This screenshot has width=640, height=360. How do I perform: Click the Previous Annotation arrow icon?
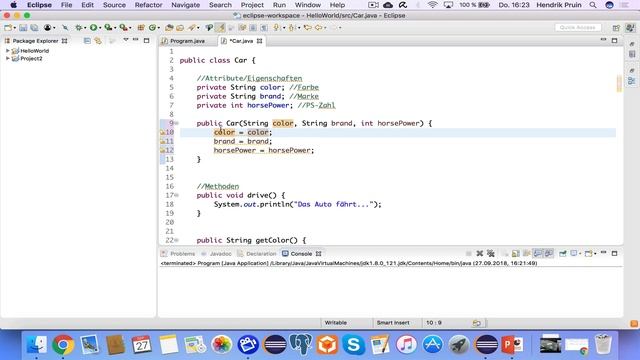[292, 28]
